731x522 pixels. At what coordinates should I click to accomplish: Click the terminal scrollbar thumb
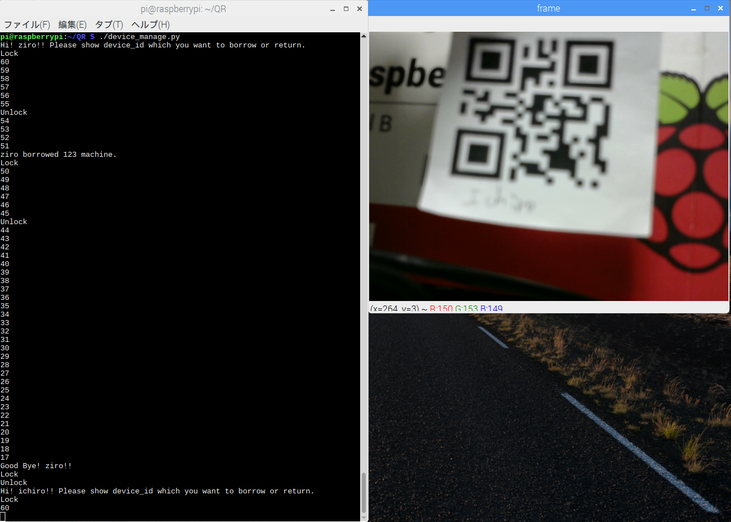coord(363,490)
